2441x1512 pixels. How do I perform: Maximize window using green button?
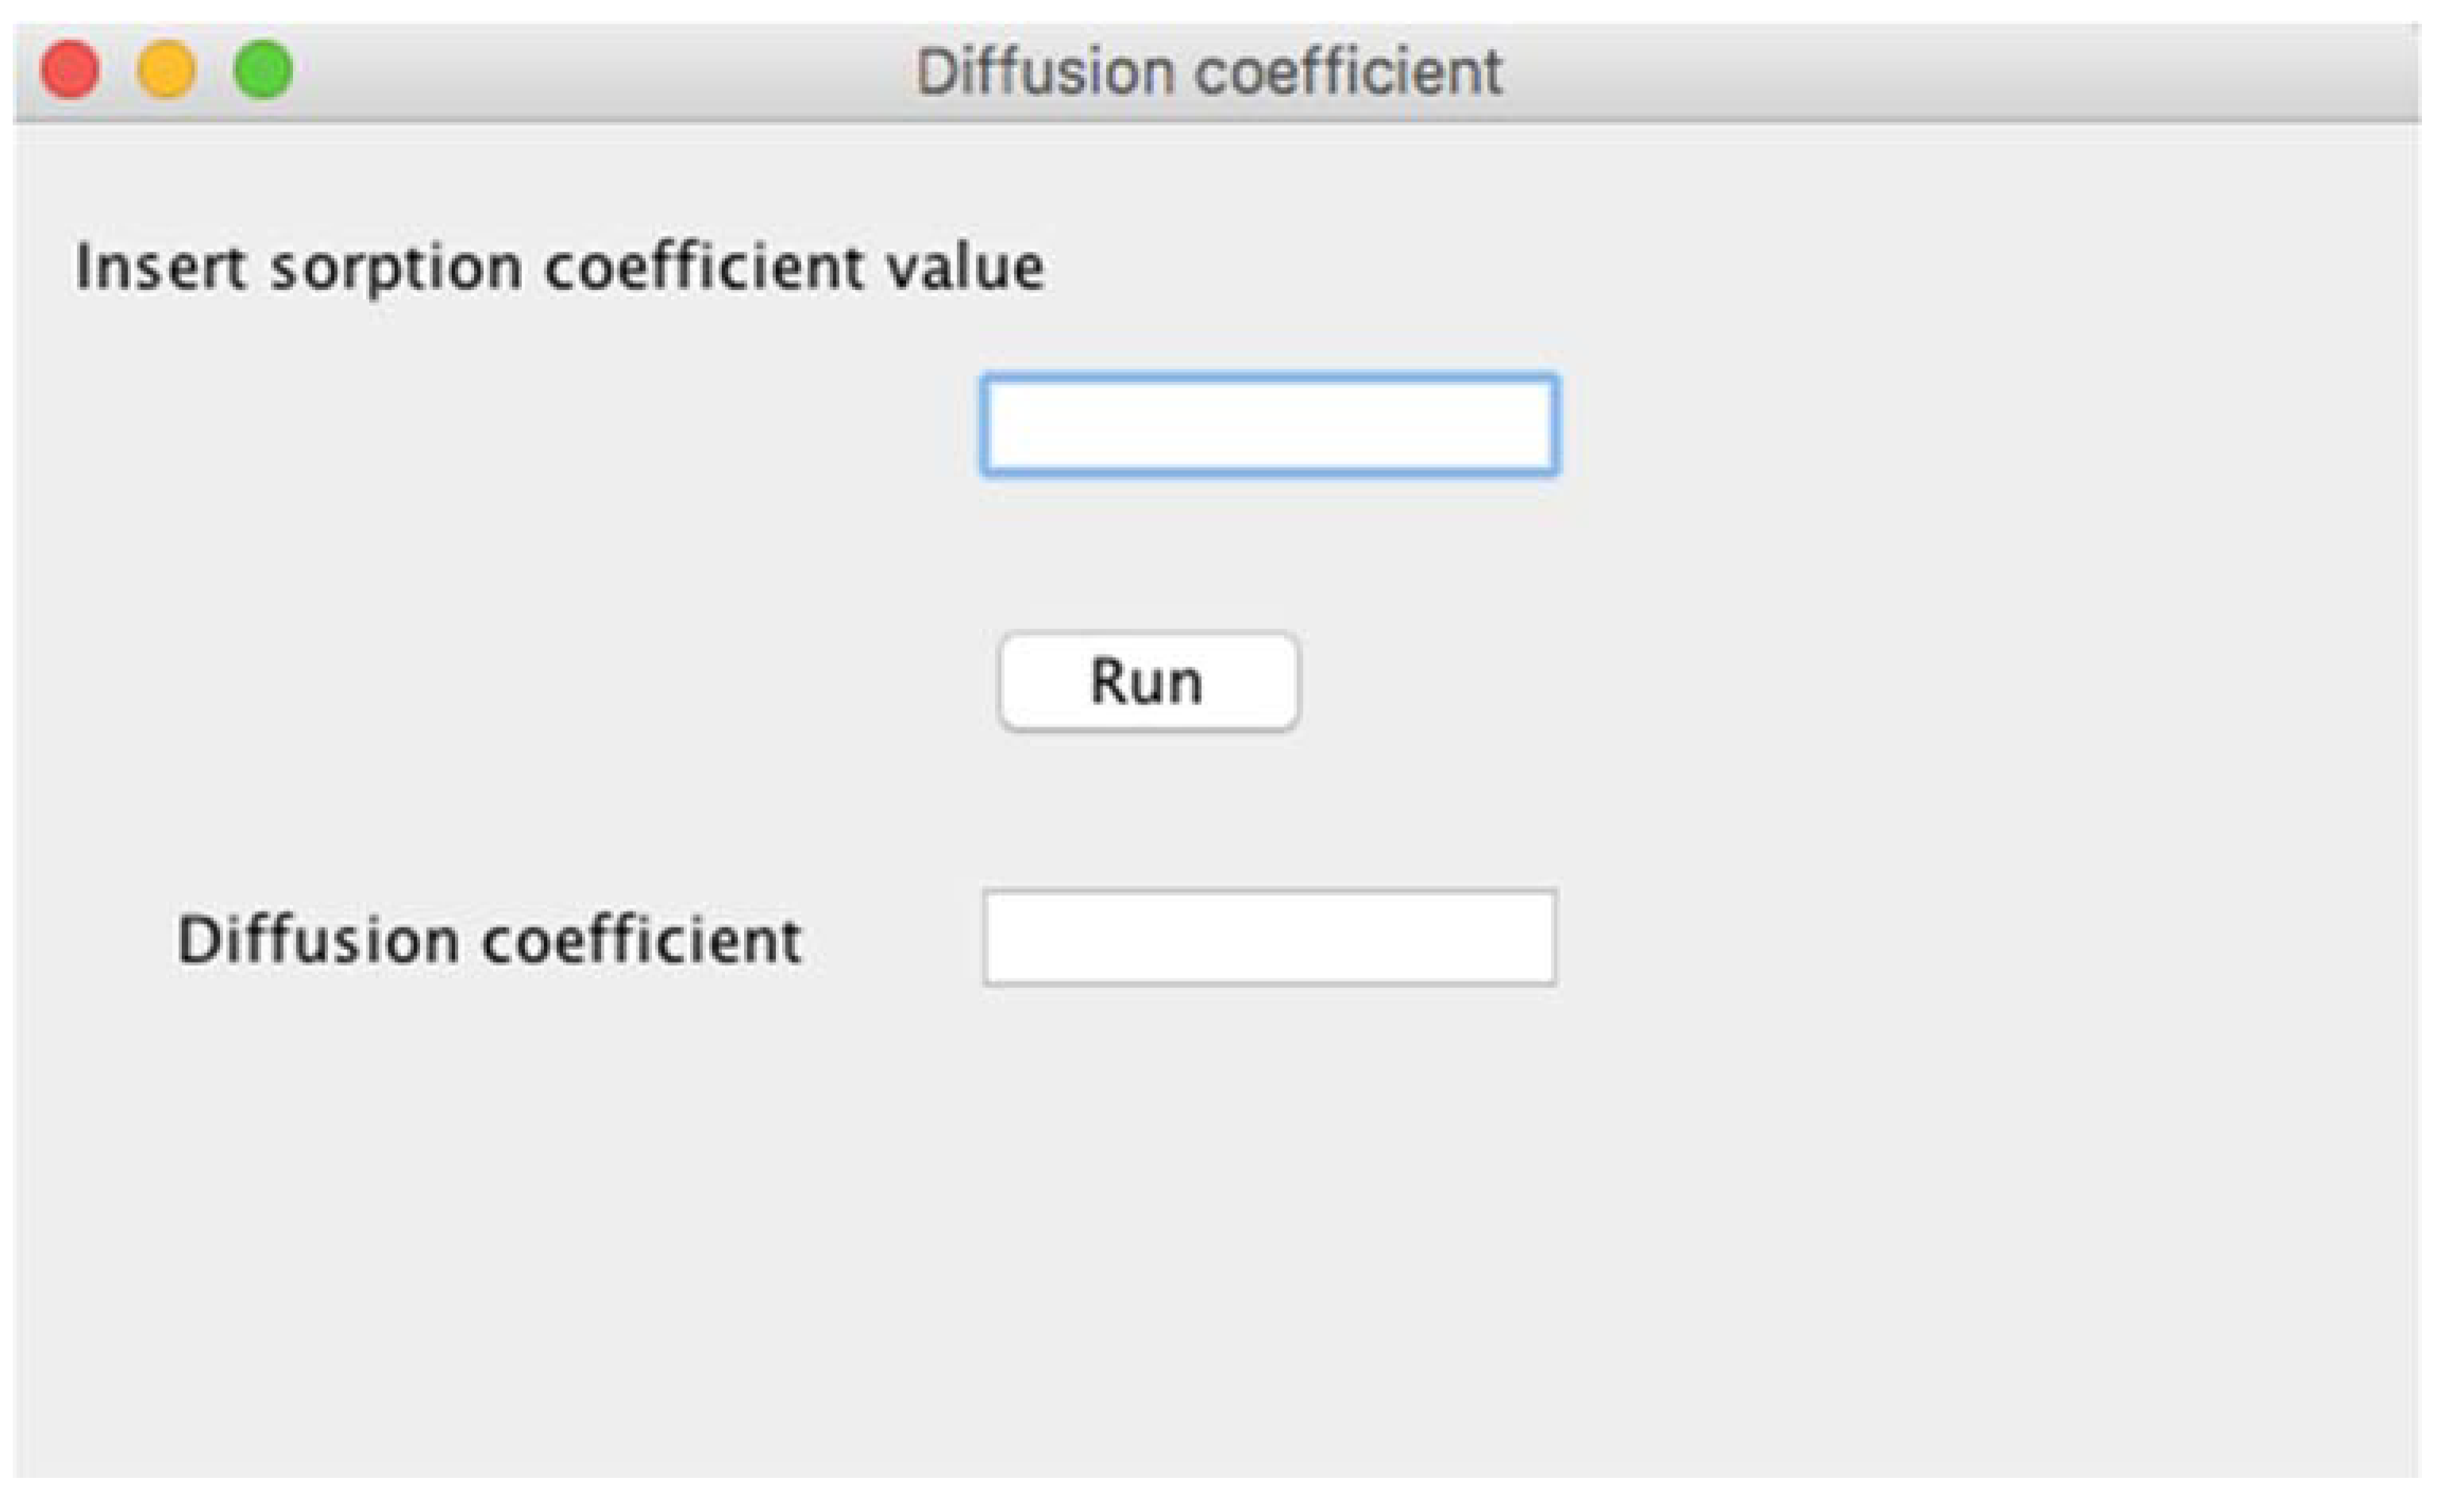263,70
